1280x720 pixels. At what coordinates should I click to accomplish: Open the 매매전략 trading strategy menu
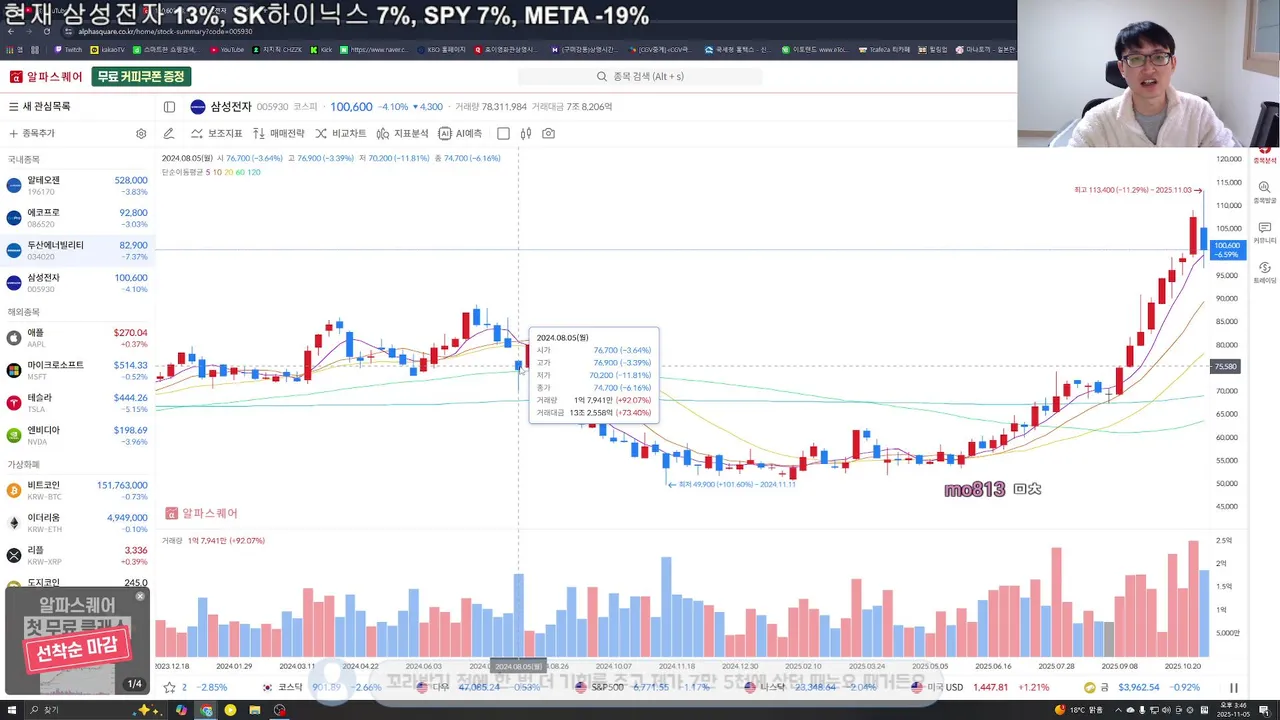[x=278, y=133]
